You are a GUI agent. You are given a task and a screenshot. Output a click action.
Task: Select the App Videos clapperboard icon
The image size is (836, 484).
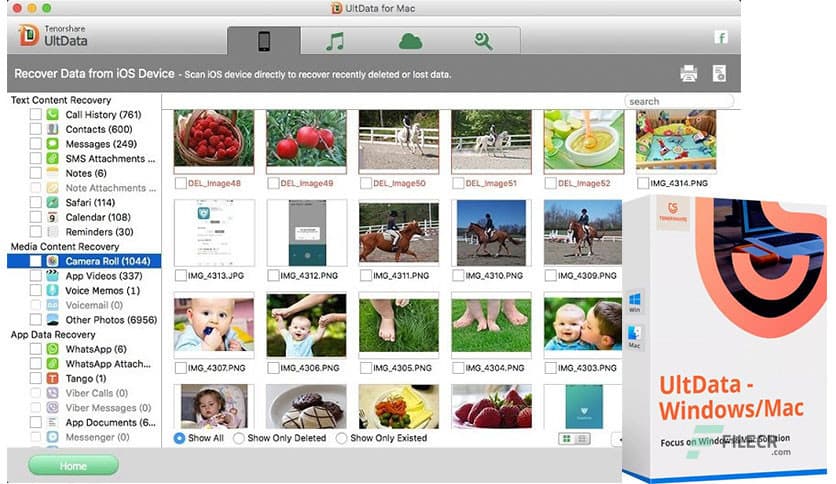[x=52, y=276]
